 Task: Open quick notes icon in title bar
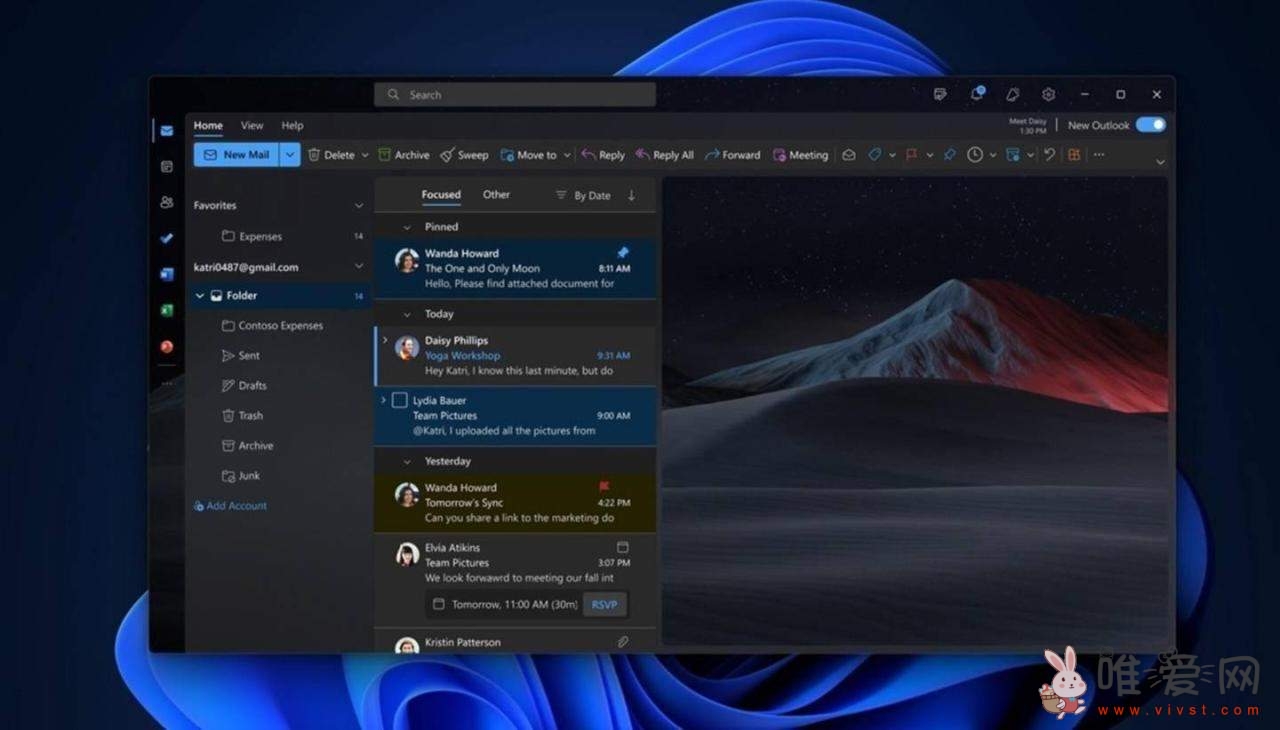click(x=940, y=94)
